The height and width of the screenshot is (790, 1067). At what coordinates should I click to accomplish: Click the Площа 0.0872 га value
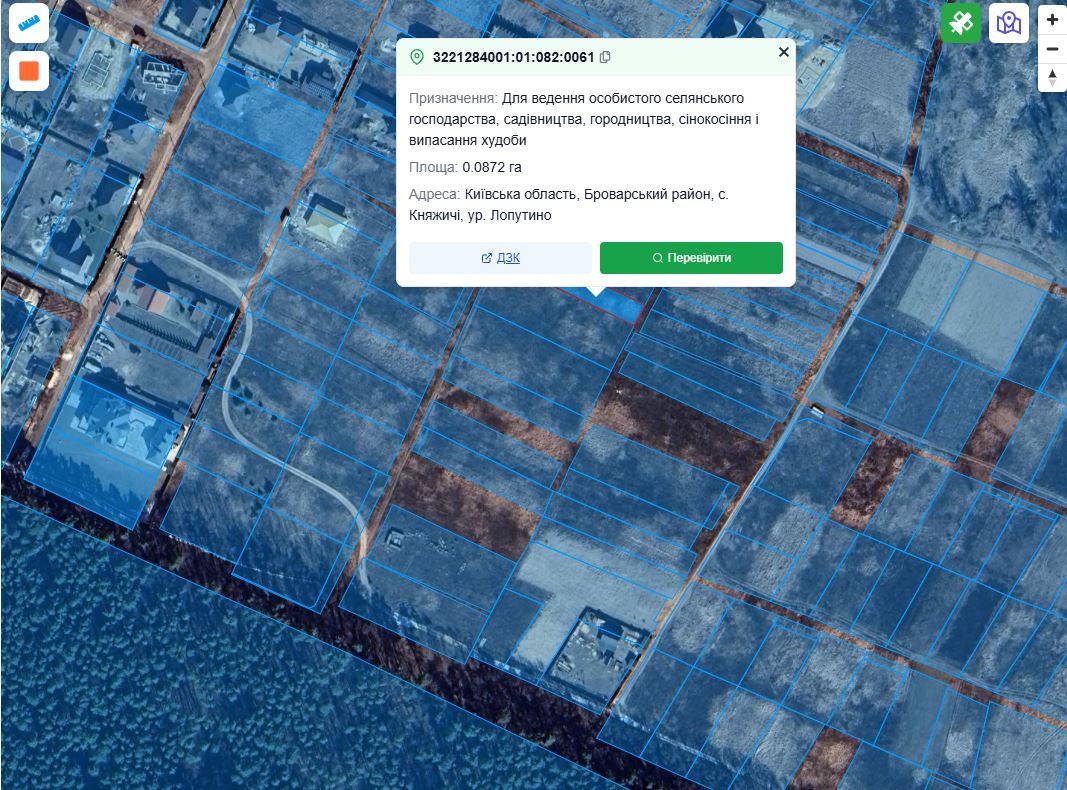pos(491,167)
